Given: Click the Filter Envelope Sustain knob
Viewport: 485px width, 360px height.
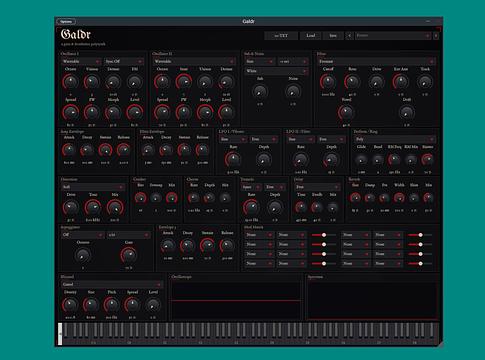Looking at the screenshot, I should (184, 150).
